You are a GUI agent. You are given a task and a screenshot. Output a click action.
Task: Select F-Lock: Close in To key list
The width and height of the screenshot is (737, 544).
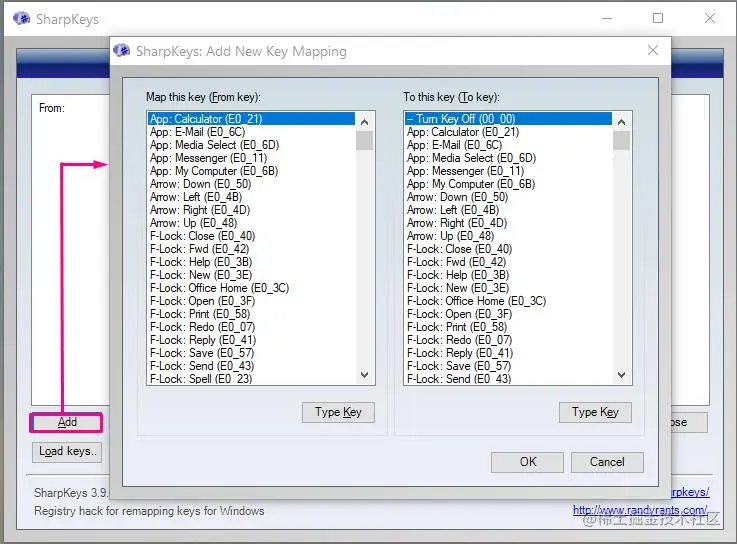[x=509, y=249]
